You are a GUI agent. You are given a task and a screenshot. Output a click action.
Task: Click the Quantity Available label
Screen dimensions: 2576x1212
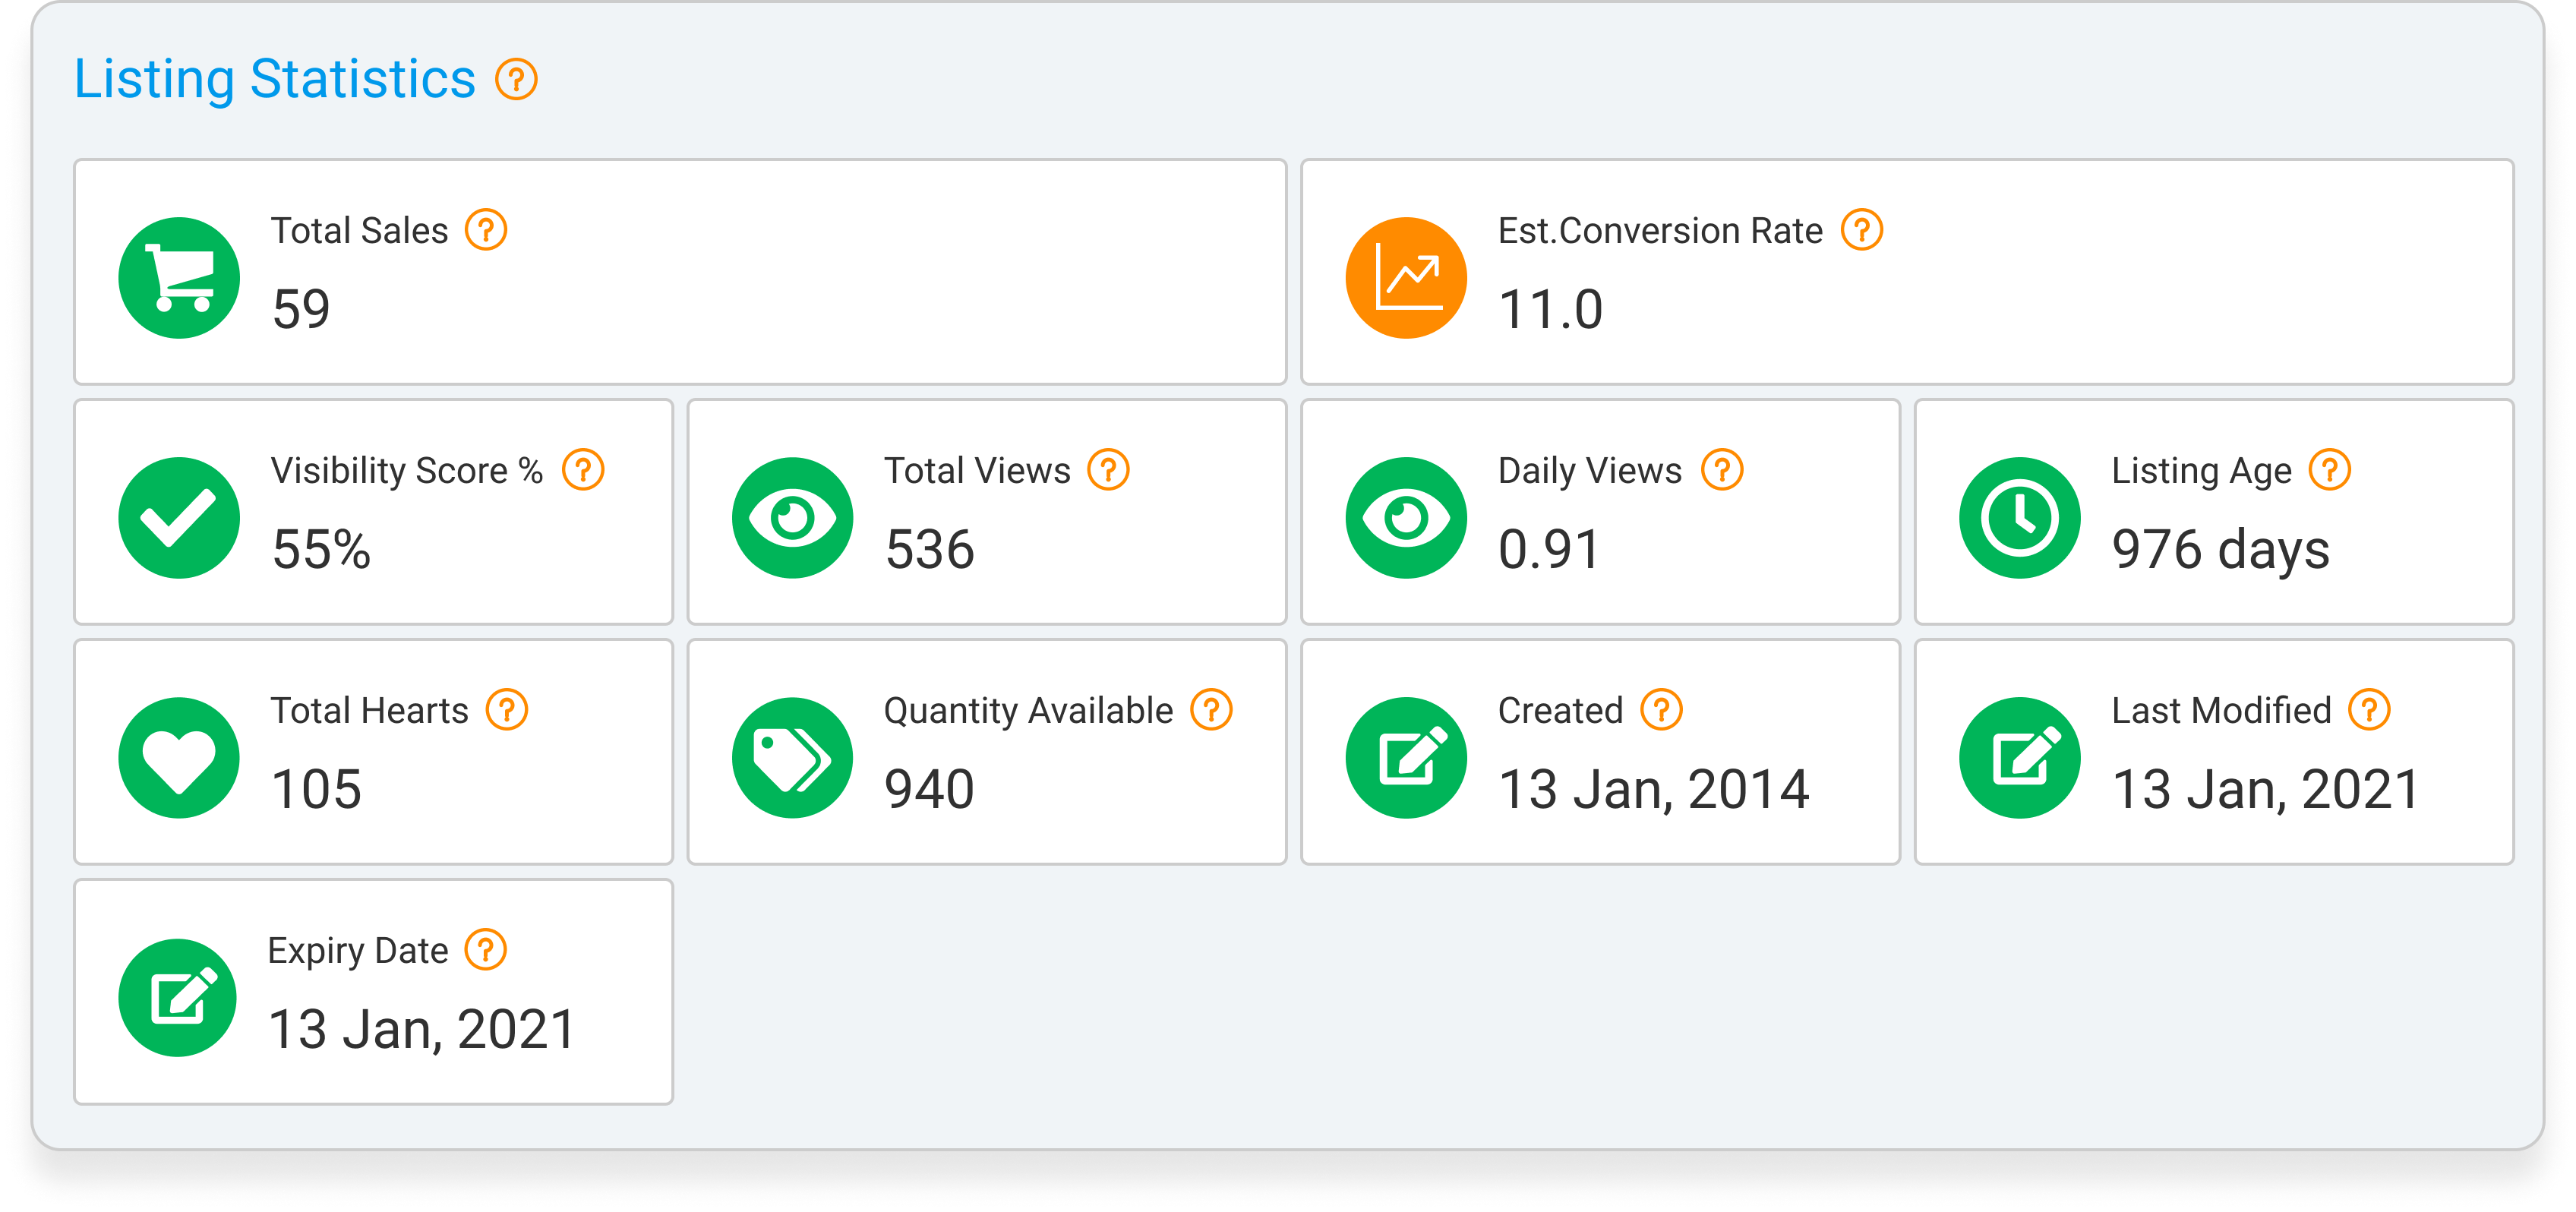pos(1028,711)
